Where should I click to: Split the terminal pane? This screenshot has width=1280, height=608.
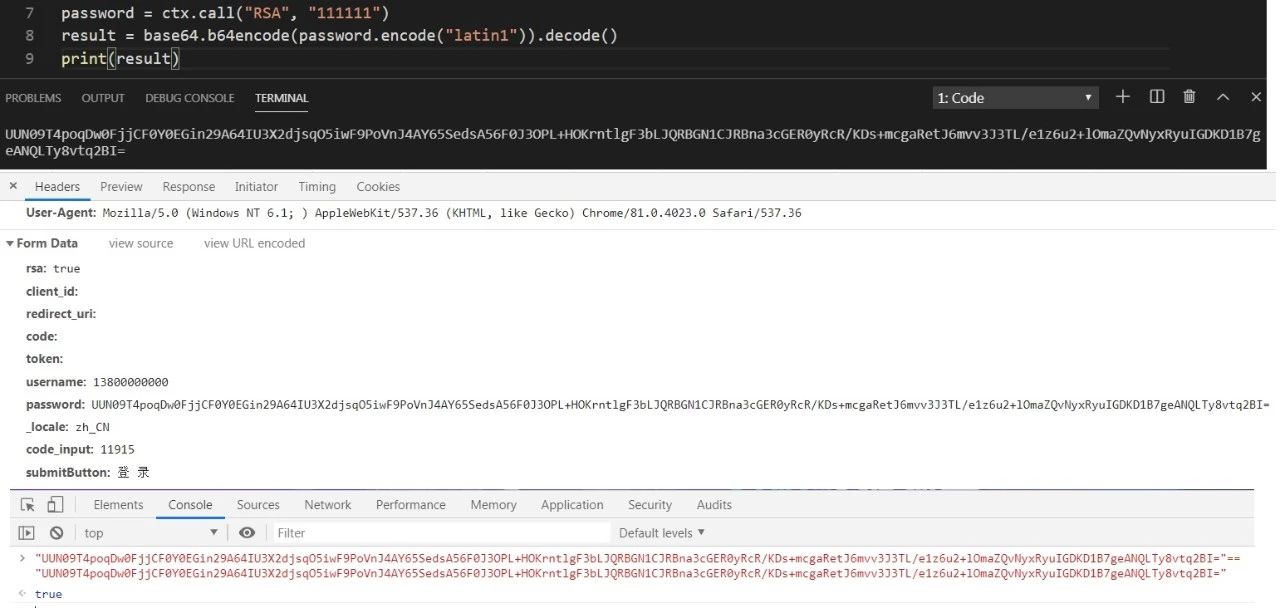[x=1157, y=97]
